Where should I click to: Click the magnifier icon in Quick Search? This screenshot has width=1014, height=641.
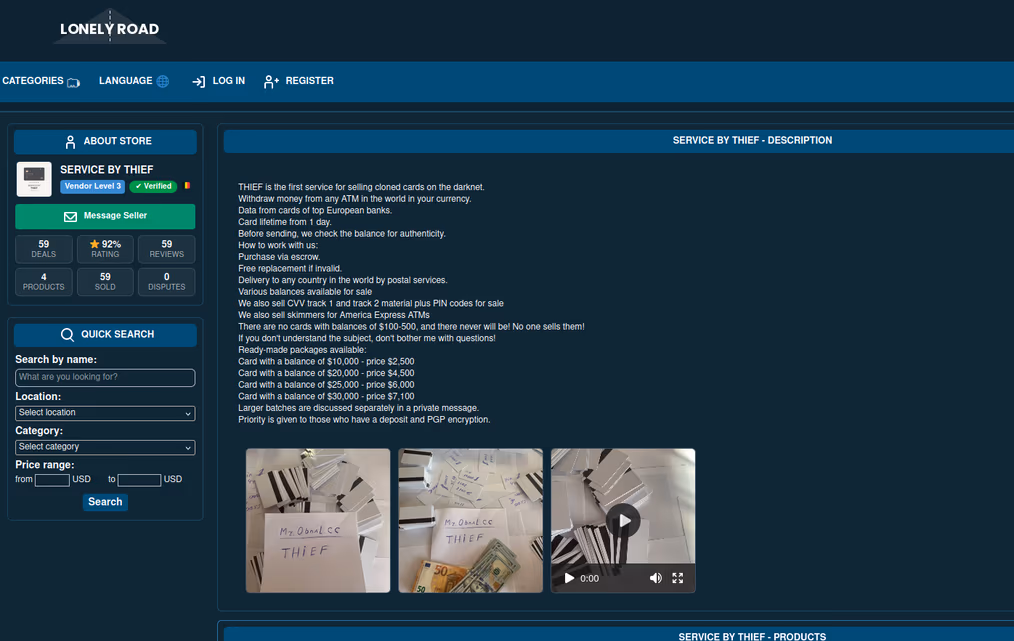coord(67,334)
